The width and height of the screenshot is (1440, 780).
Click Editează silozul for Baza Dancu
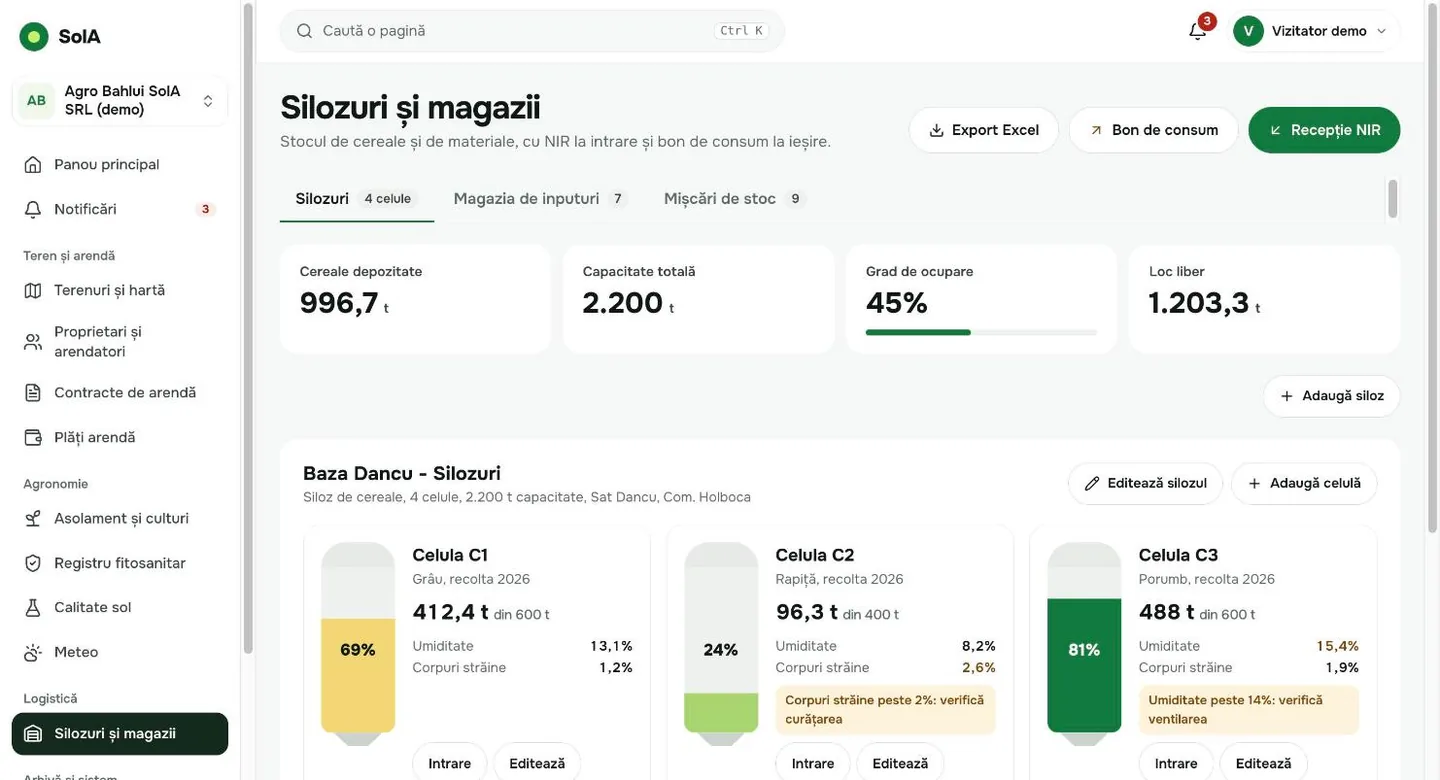coord(1146,483)
